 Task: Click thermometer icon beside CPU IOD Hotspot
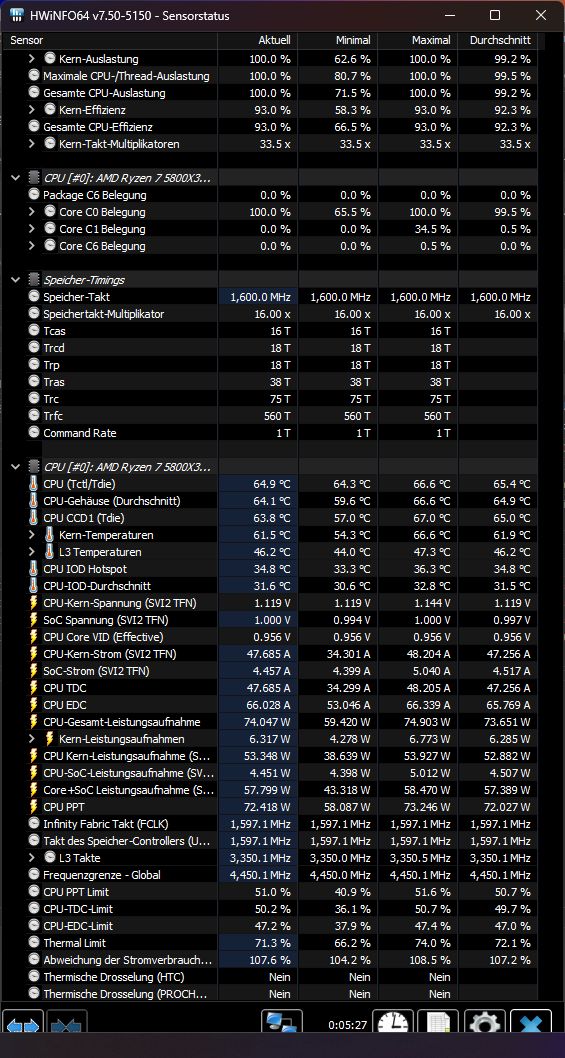pyautogui.click(x=34, y=569)
